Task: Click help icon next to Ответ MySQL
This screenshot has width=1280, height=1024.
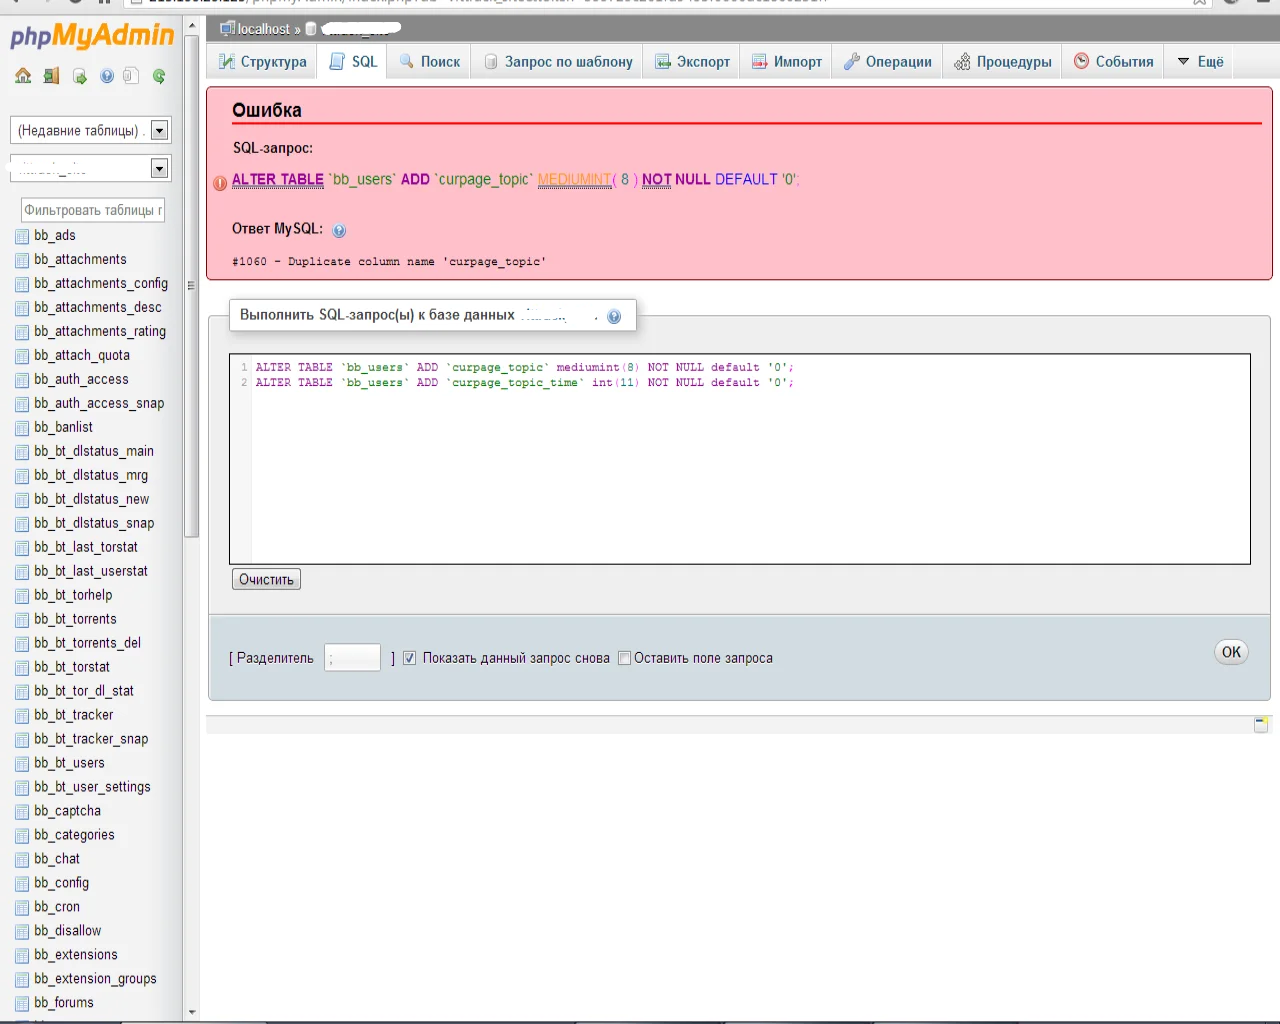Action: coord(339,230)
